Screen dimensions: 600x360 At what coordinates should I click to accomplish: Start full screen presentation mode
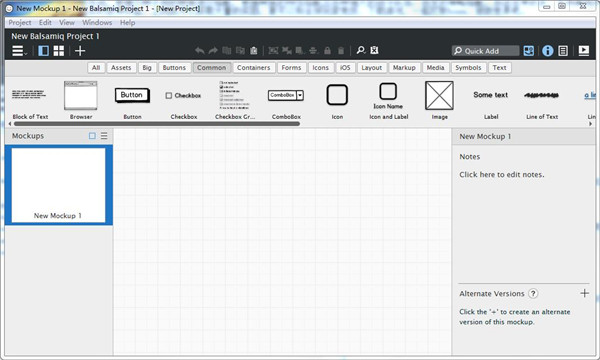pos(584,50)
